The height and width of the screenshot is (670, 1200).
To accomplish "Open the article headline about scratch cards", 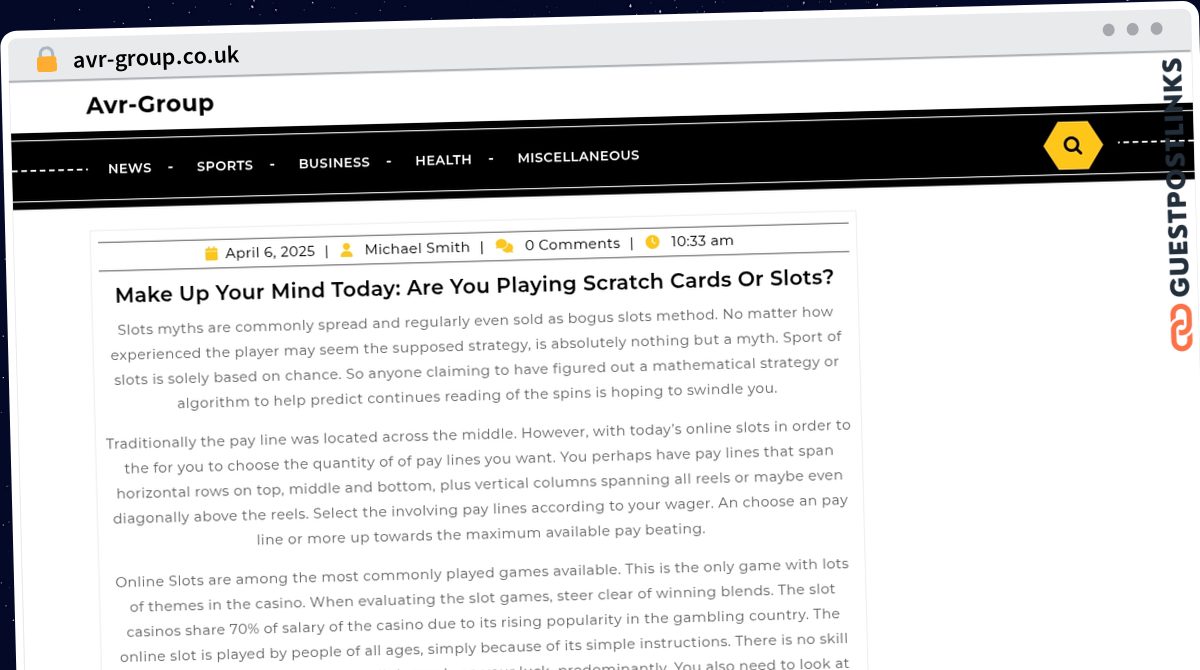I will pyautogui.click(x=474, y=286).
